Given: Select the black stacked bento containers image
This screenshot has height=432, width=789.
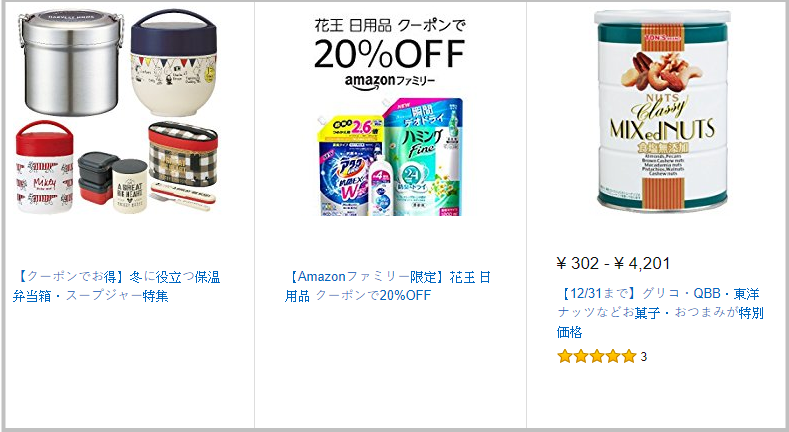Looking at the screenshot, I should click(x=97, y=178).
